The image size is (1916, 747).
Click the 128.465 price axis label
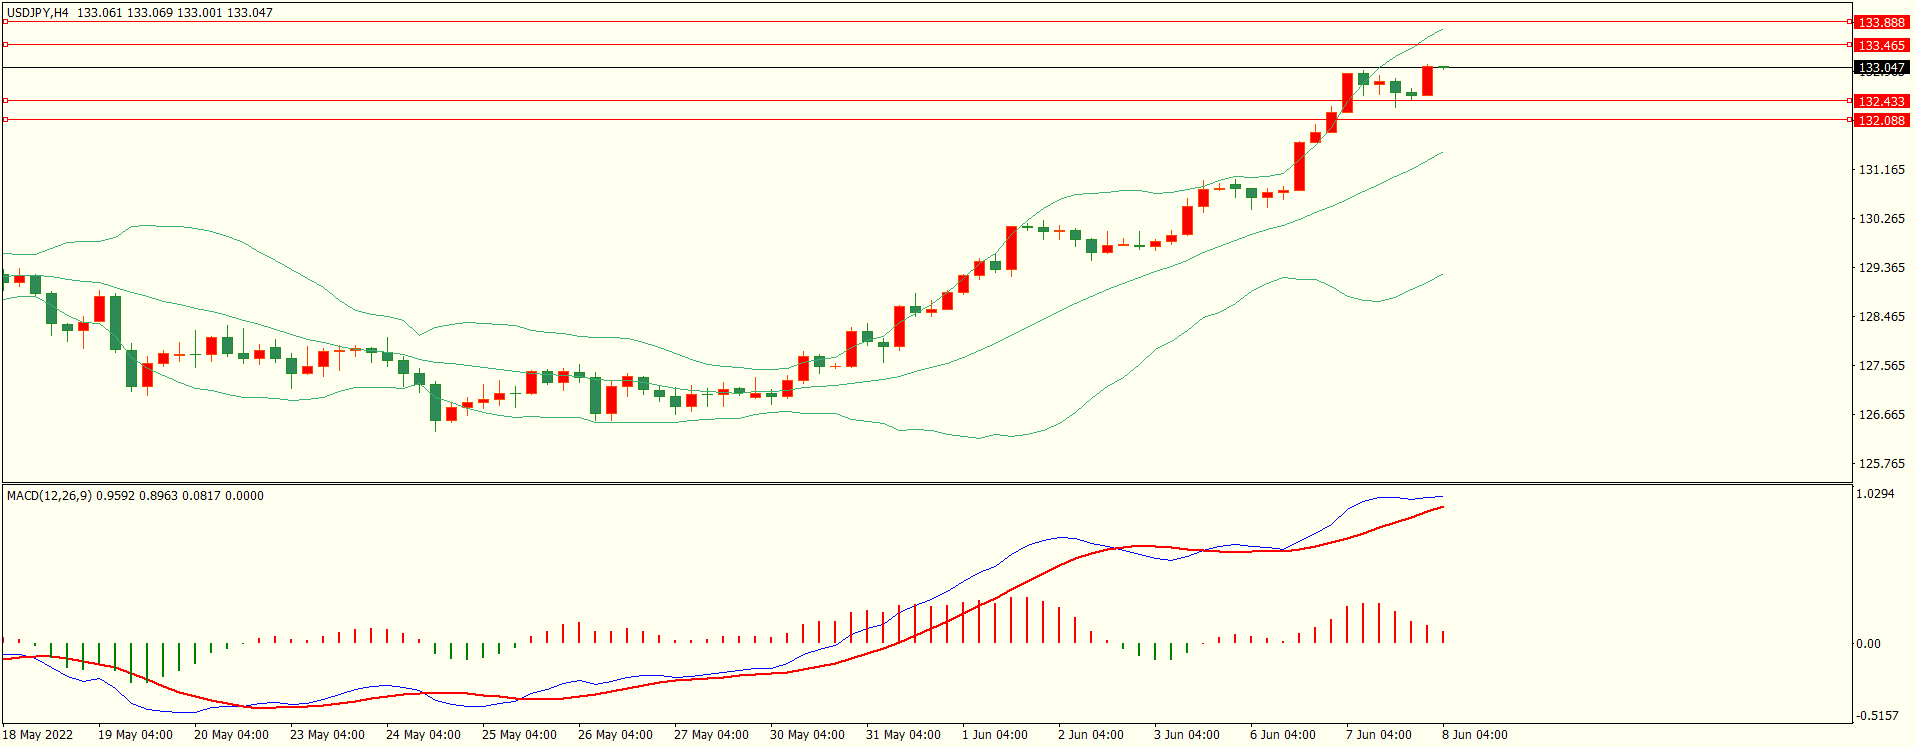[x=1881, y=317]
